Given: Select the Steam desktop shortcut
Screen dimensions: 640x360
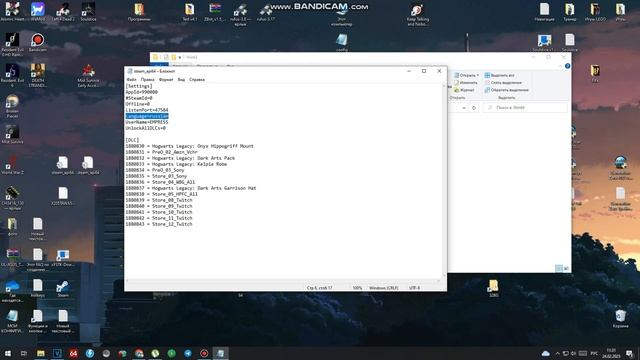Looking at the screenshot, I should click(63, 288).
